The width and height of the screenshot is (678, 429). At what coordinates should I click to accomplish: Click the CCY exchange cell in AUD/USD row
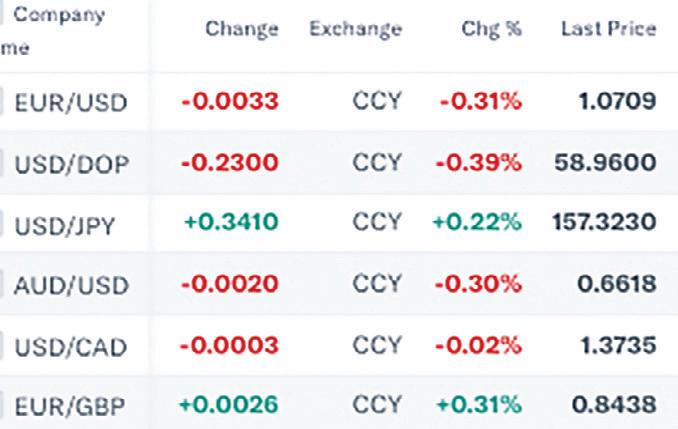tap(377, 284)
